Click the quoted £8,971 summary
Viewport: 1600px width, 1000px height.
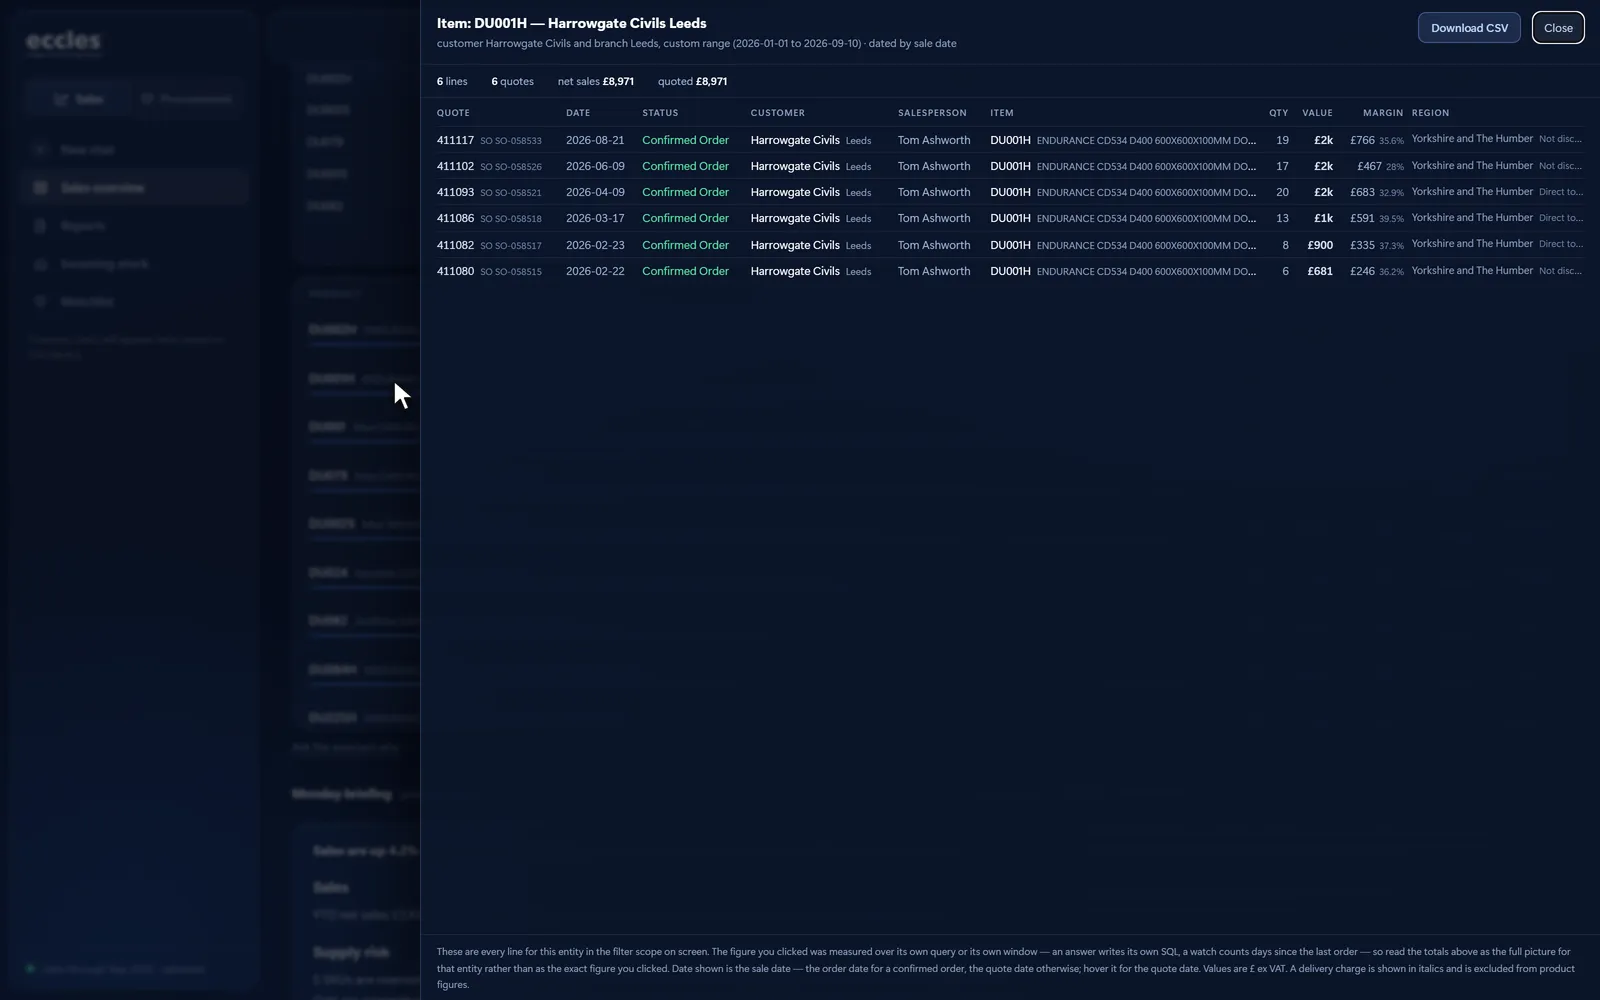[692, 81]
